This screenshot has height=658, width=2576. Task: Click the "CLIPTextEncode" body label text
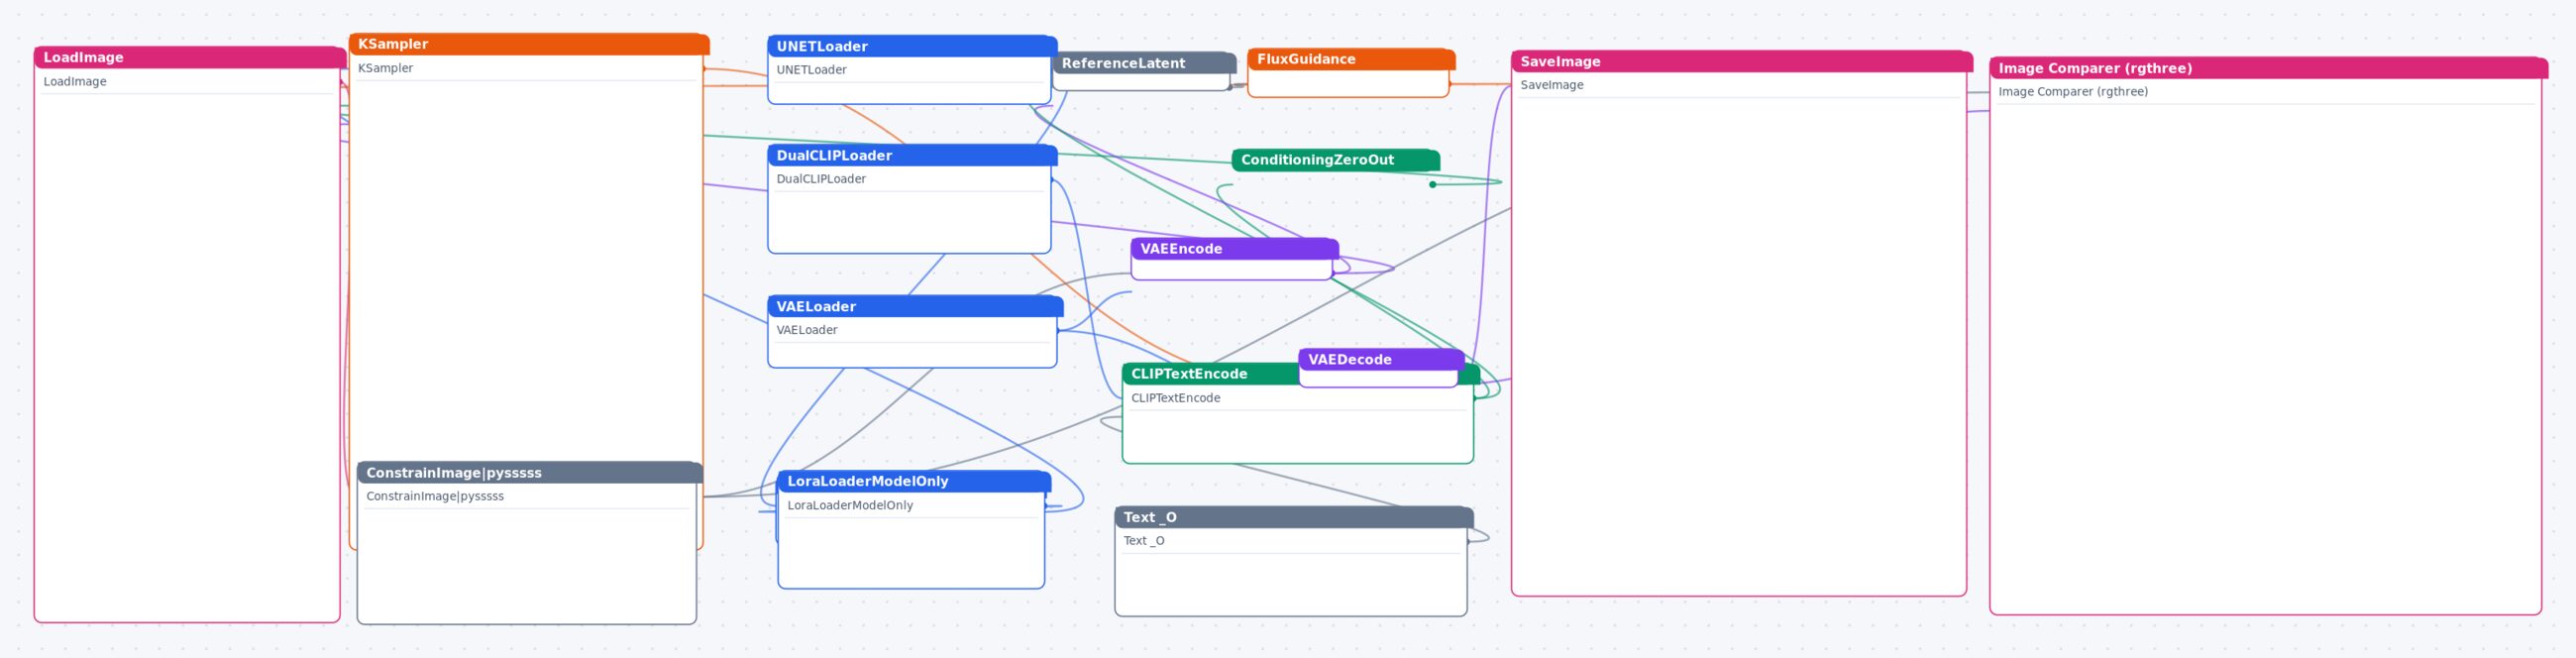point(1175,398)
